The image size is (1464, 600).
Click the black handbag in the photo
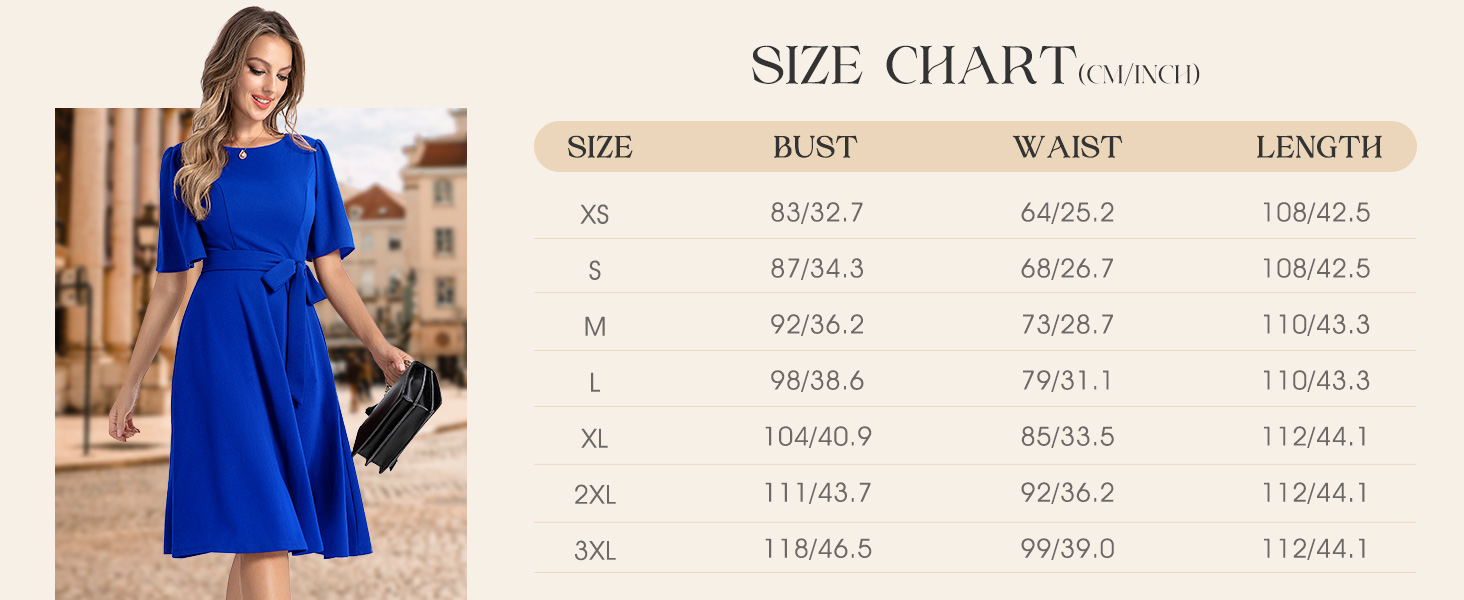click(397, 415)
